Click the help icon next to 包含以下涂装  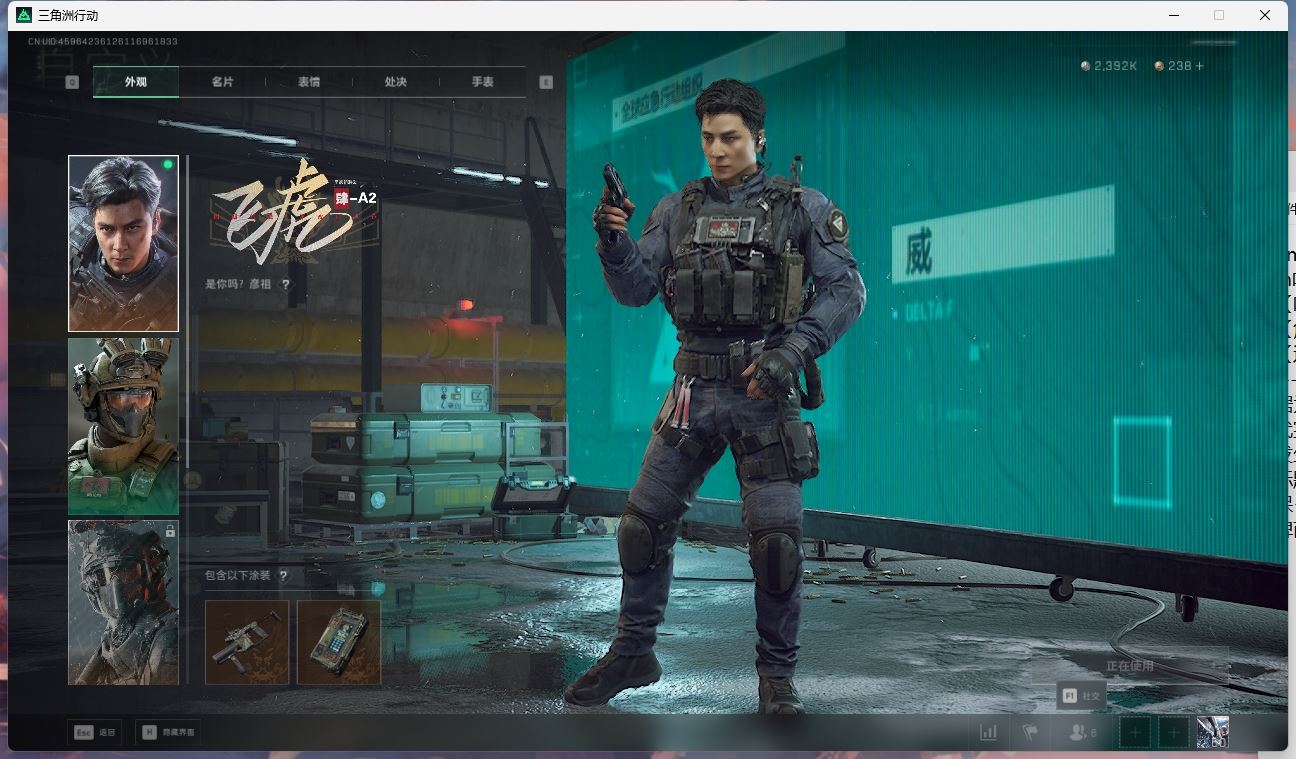284,576
